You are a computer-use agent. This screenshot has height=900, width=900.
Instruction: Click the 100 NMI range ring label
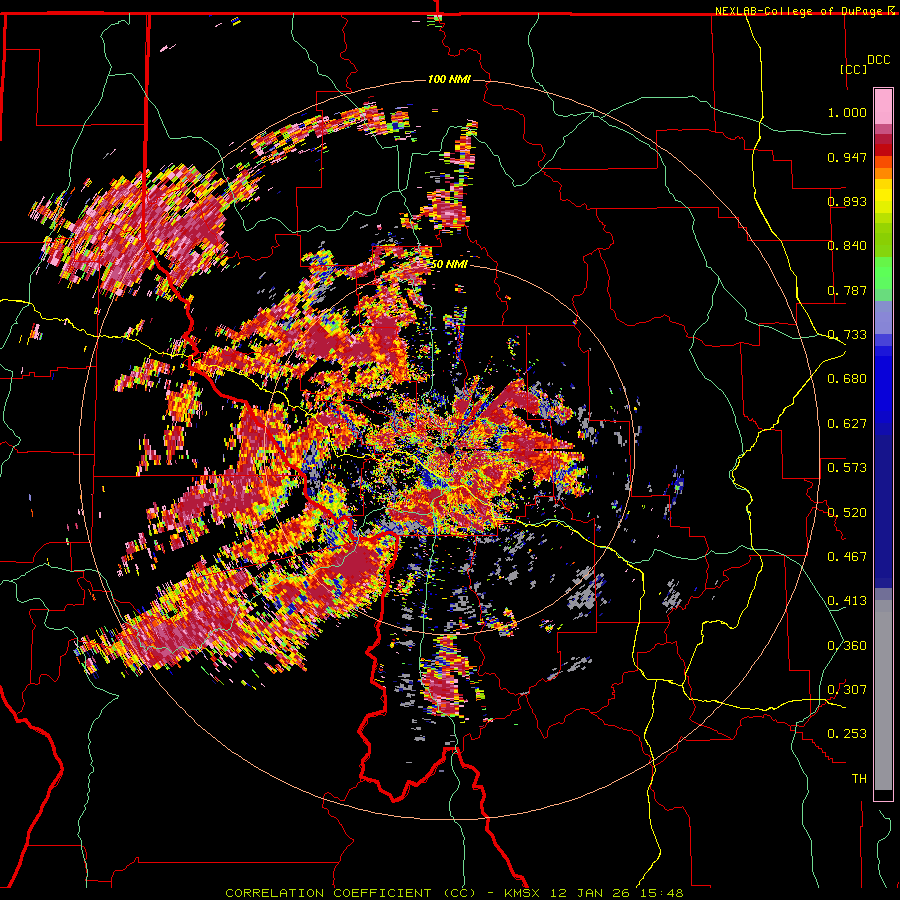tap(449, 79)
